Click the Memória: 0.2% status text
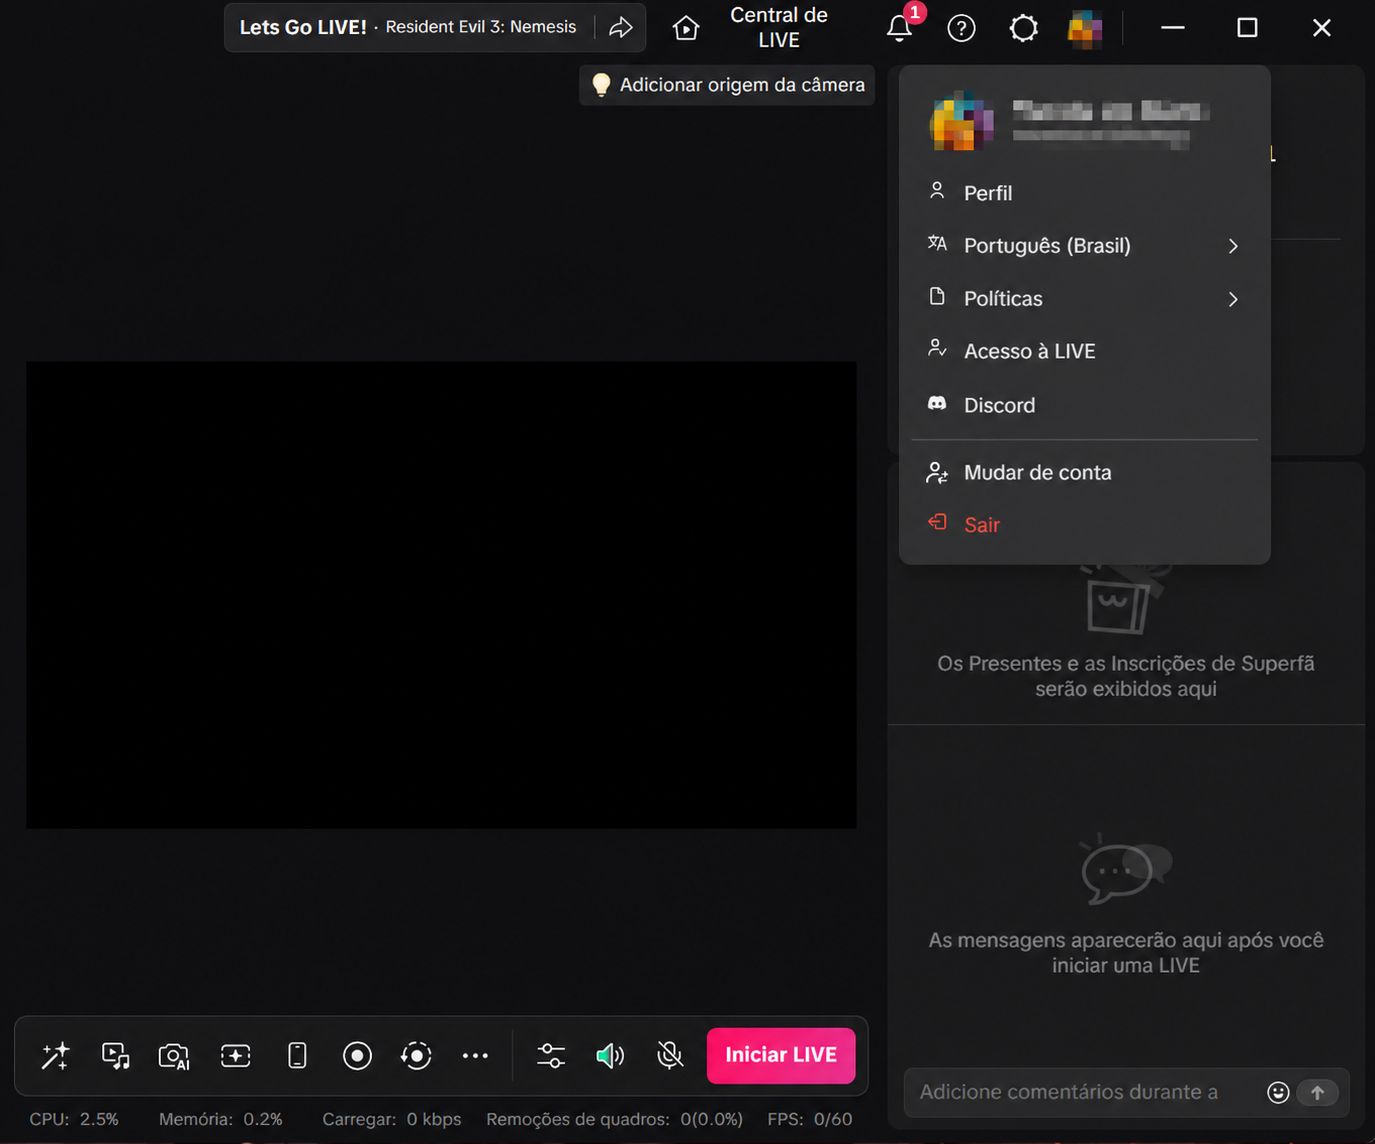The width and height of the screenshot is (1375, 1144). pyautogui.click(x=221, y=1119)
